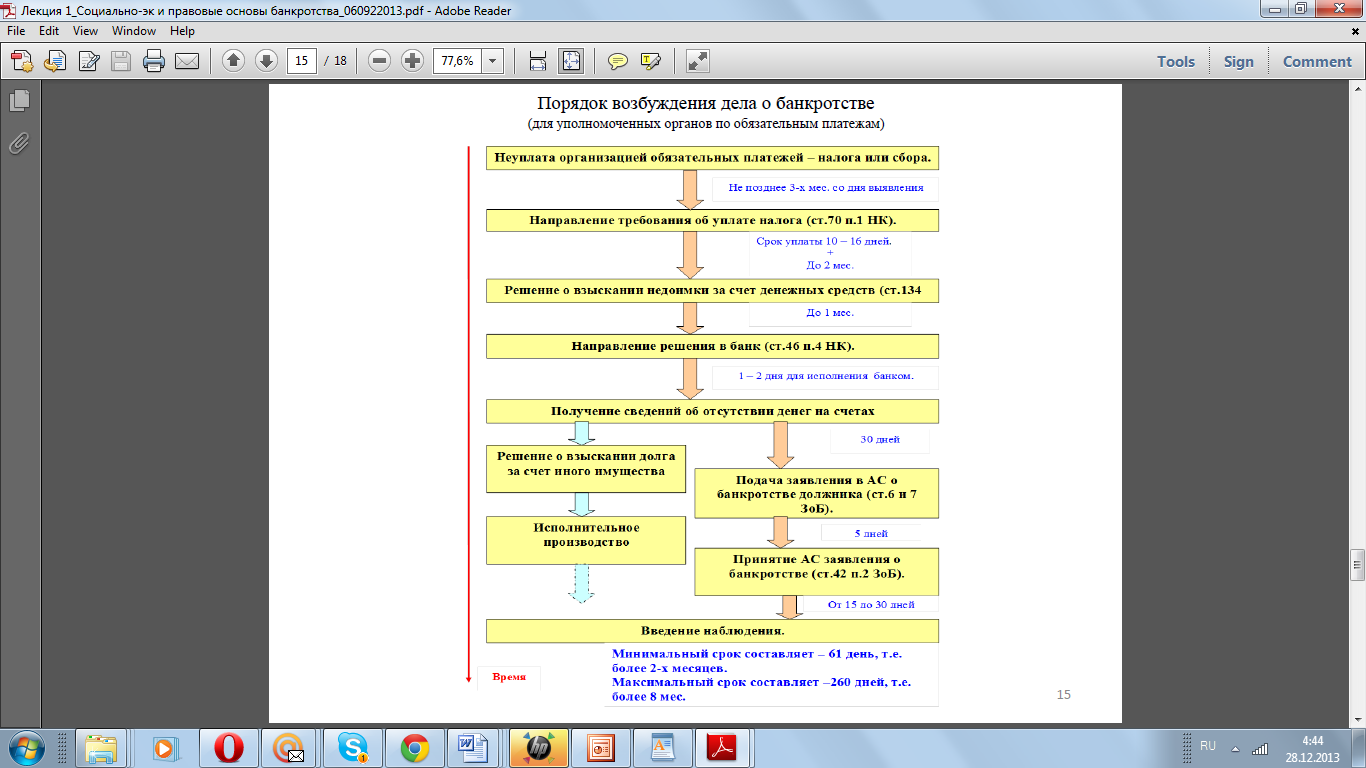Image resolution: width=1366 pixels, height=768 pixels.
Task: Click the '5 дней' label
Action: 871,533
